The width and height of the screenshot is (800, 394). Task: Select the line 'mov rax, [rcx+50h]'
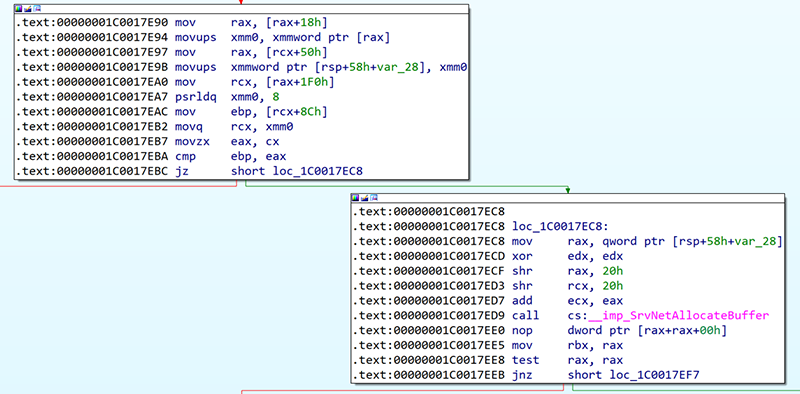coord(171,52)
